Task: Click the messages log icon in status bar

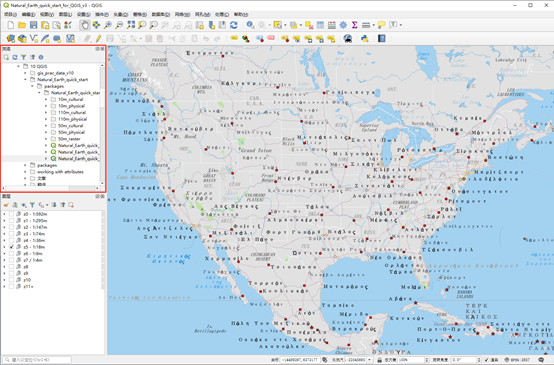Action: click(x=541, y=360)
